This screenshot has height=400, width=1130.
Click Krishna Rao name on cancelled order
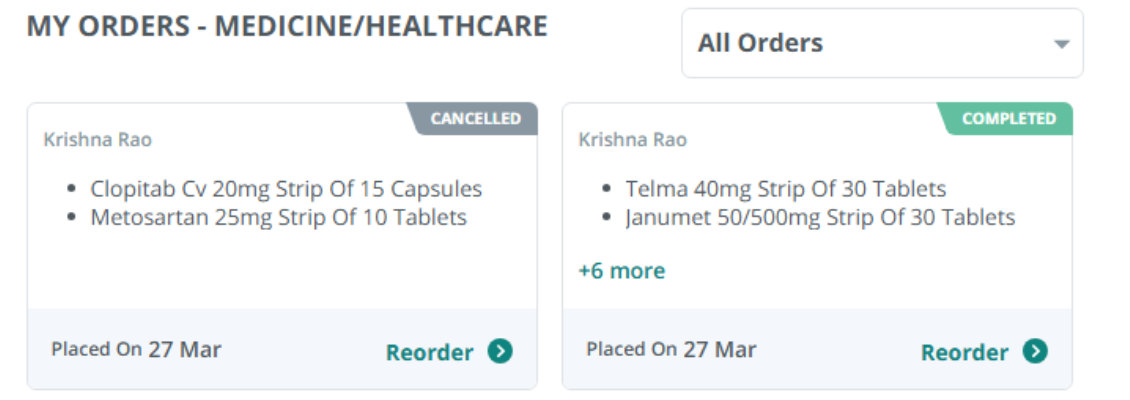point(98,140)
